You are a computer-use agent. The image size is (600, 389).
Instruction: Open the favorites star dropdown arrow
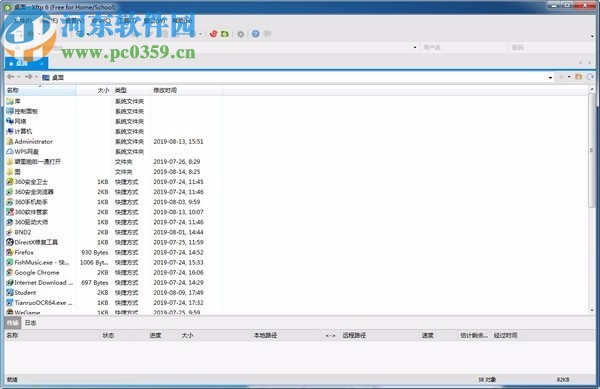pyautogui.click(x=569, y=77)
